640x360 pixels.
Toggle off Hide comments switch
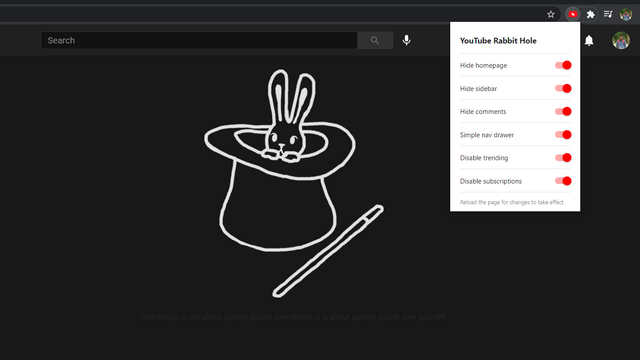pos(563,111)
